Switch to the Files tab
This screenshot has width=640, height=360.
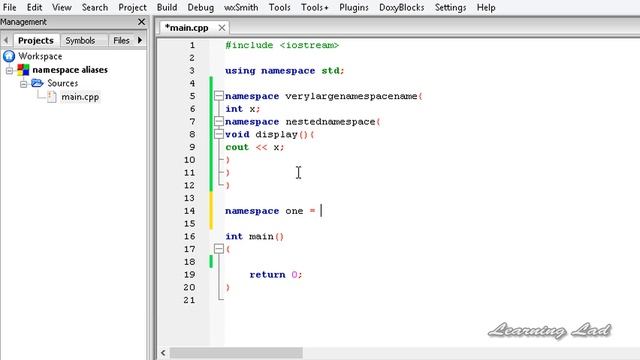click(x=121, y=40)
